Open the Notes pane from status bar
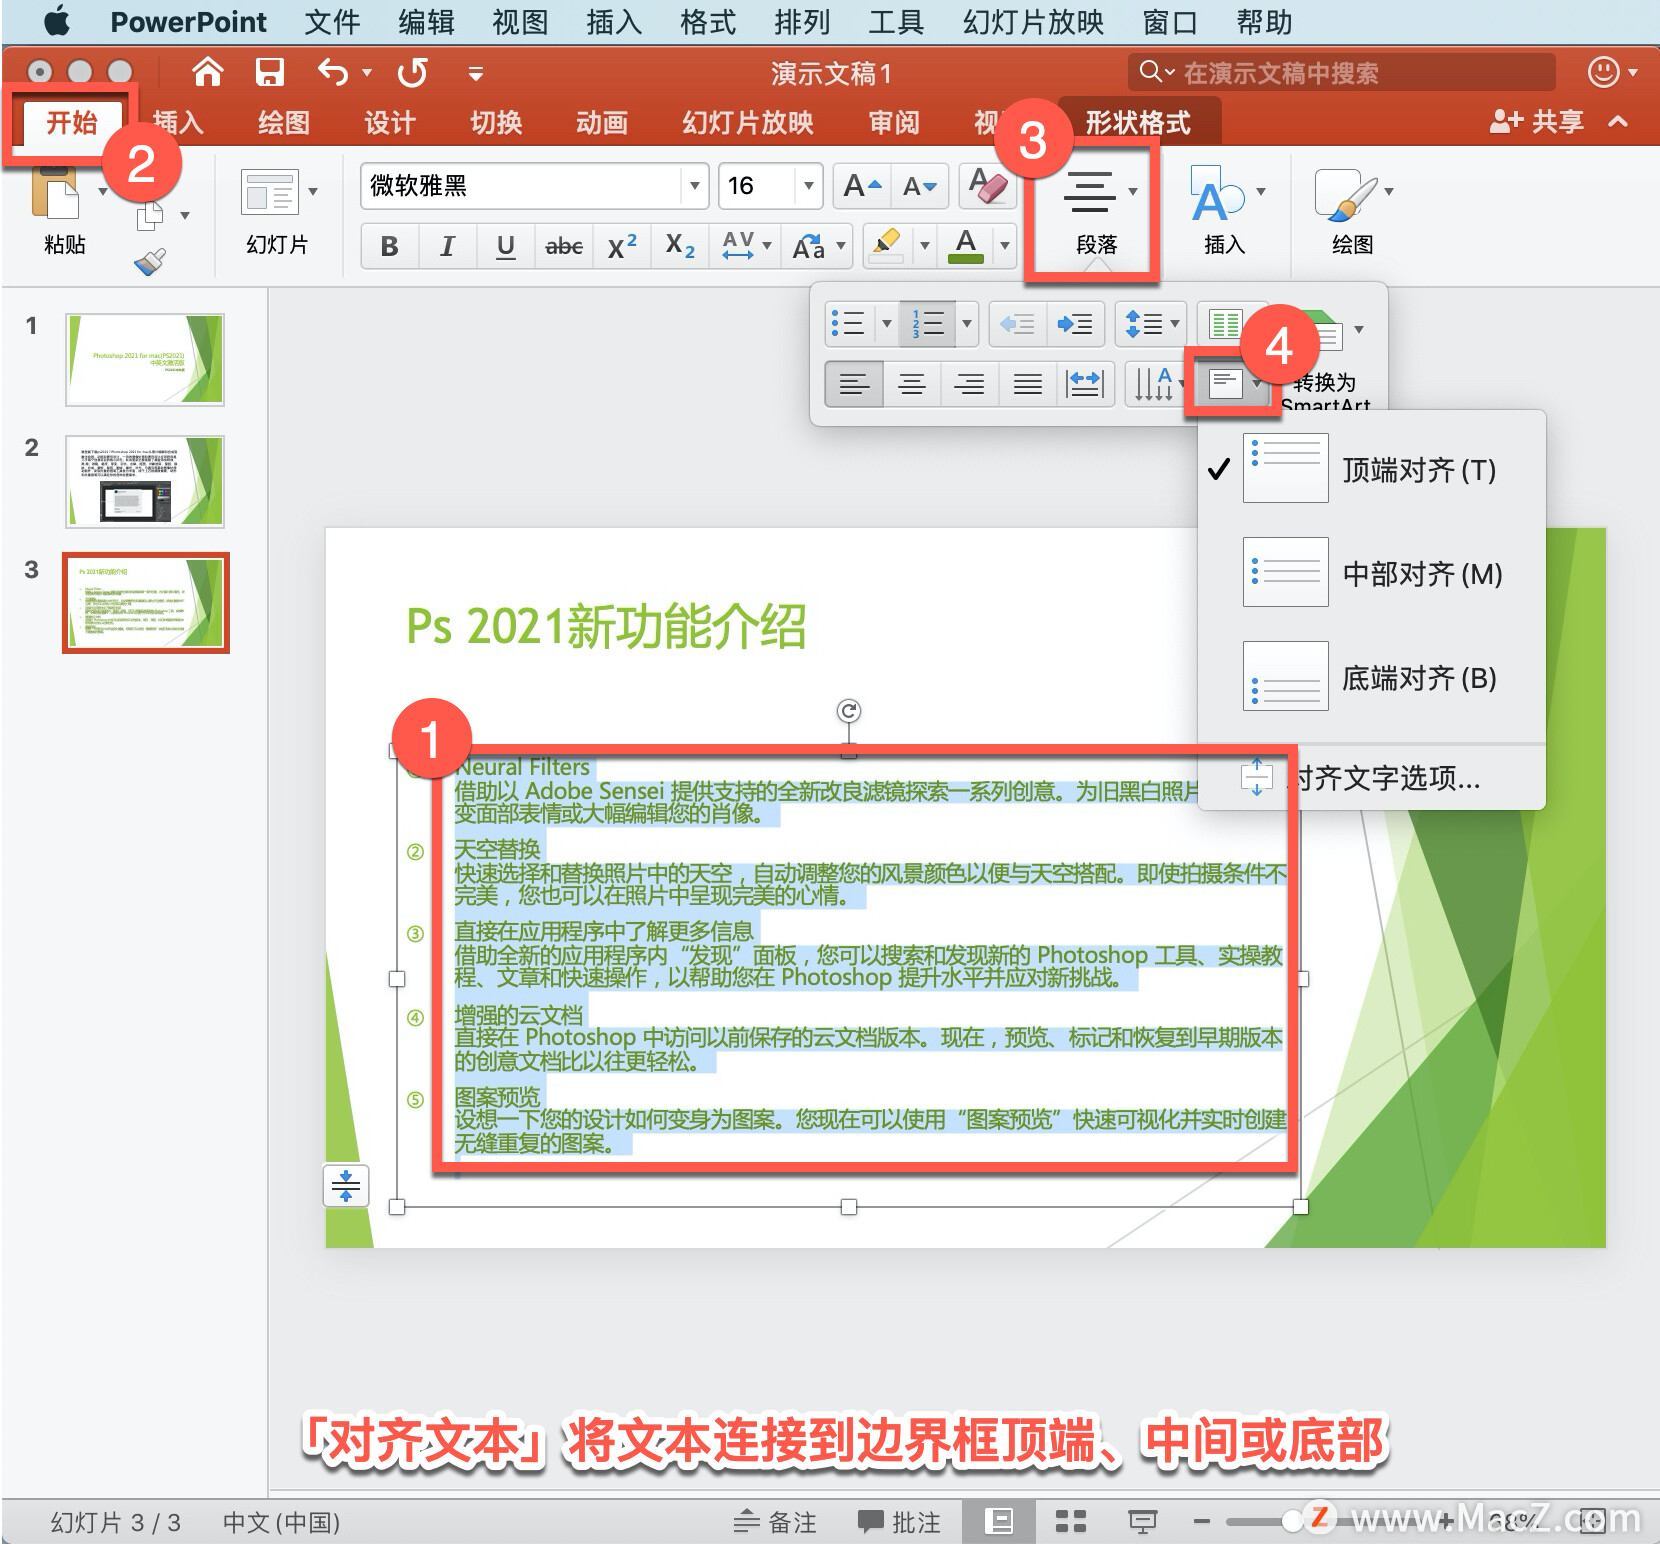The image size is (1660, 1544). pyautogui.click(x=775, y=1522)
